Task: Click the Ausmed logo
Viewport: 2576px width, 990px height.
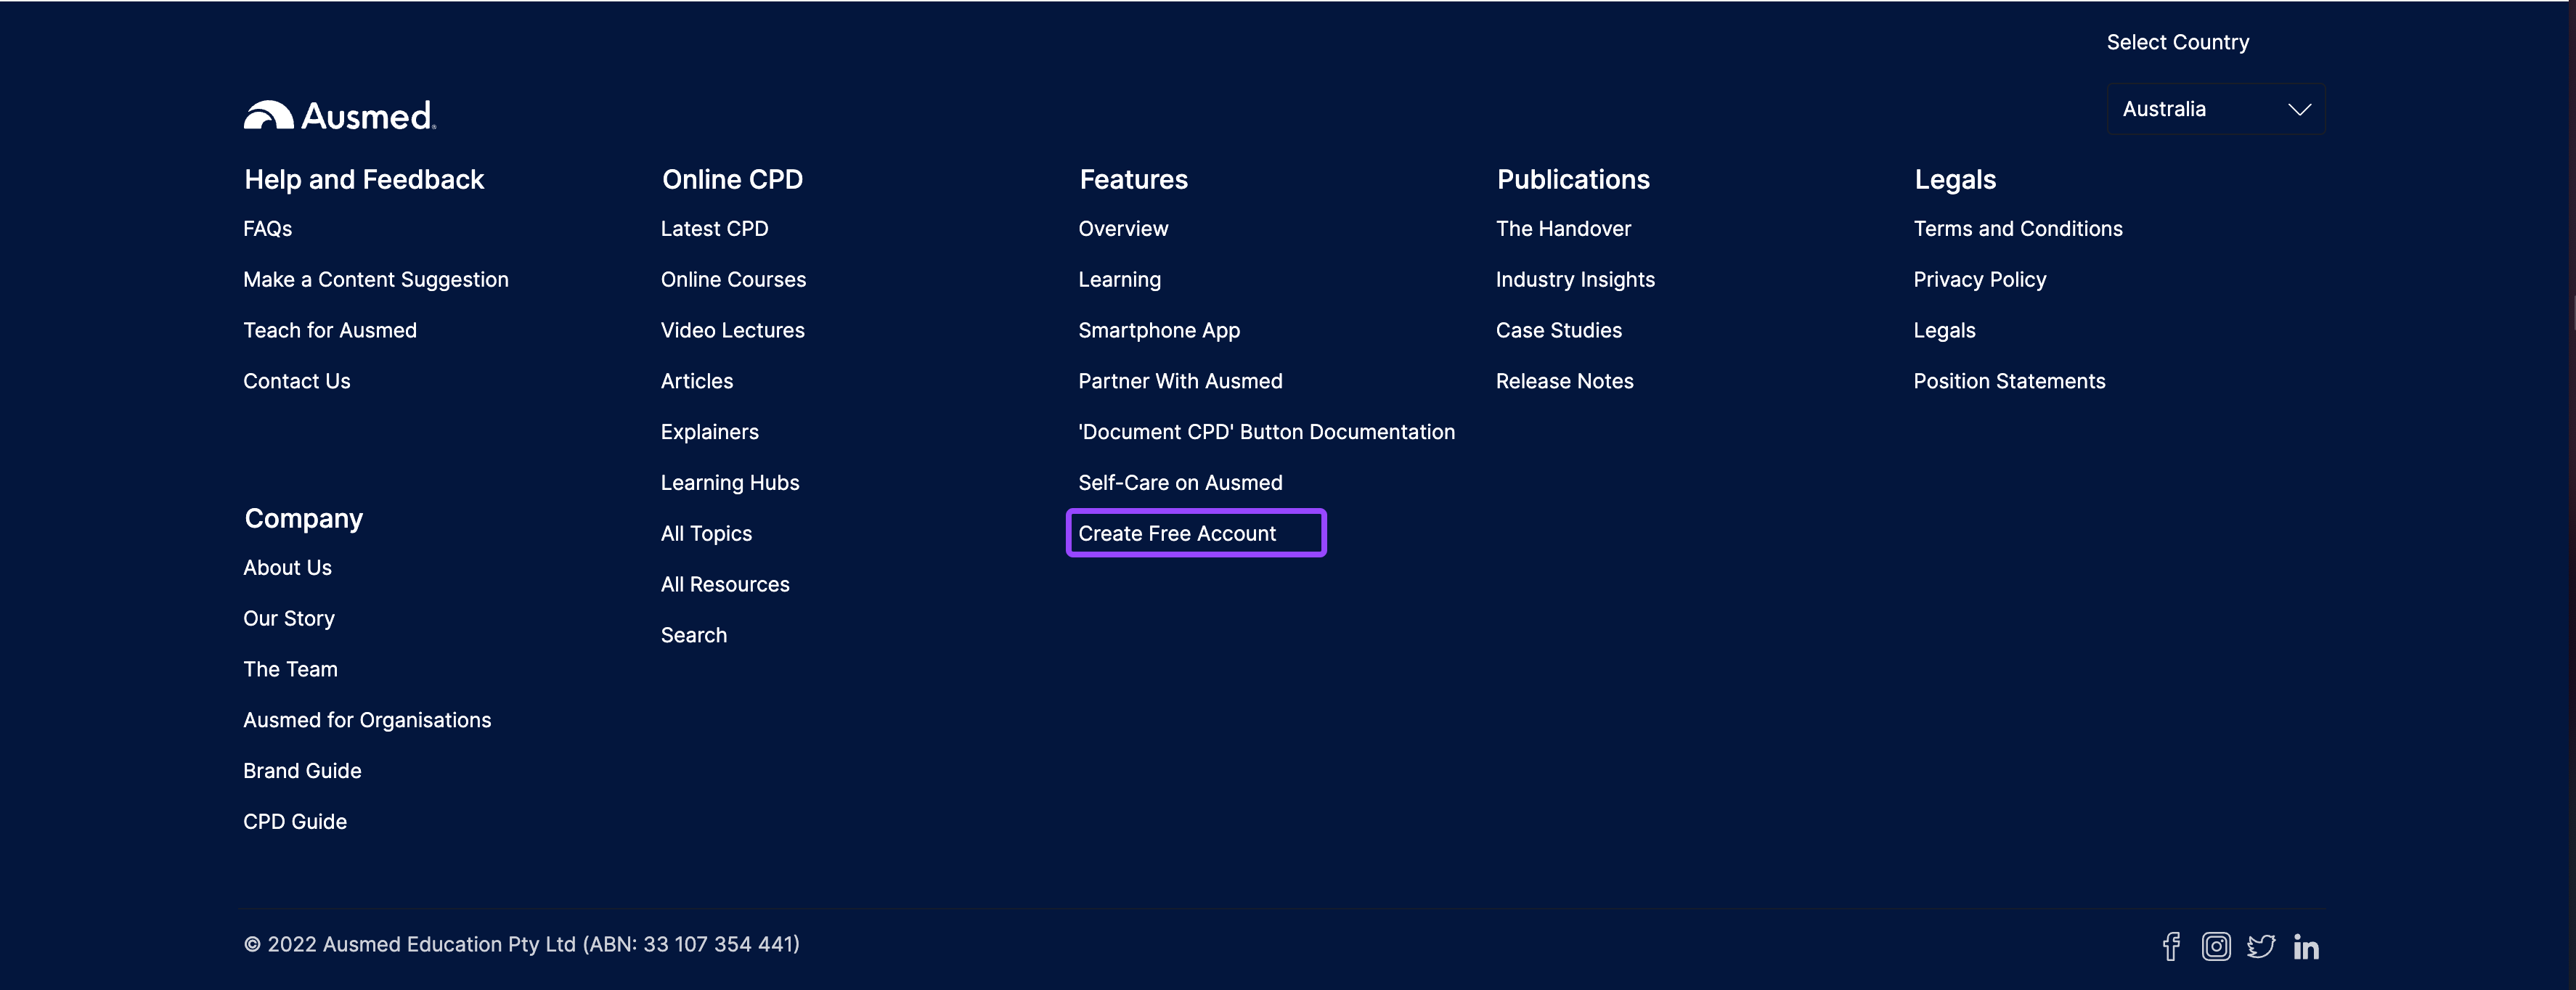Action: pos(340,115)
